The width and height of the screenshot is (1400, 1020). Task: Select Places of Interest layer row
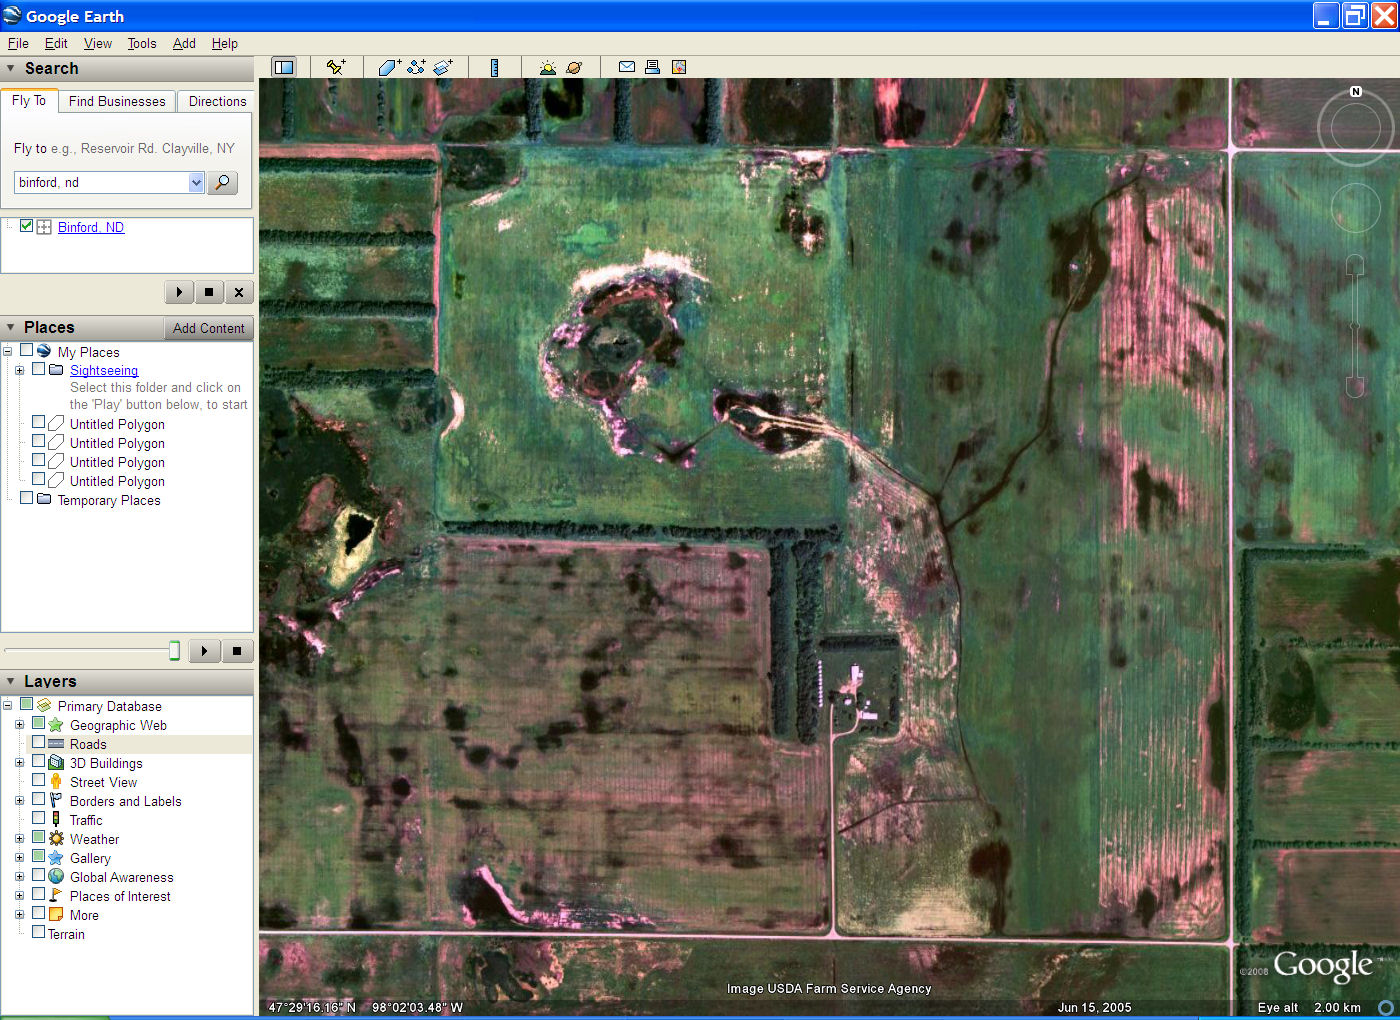coord(120,896)
